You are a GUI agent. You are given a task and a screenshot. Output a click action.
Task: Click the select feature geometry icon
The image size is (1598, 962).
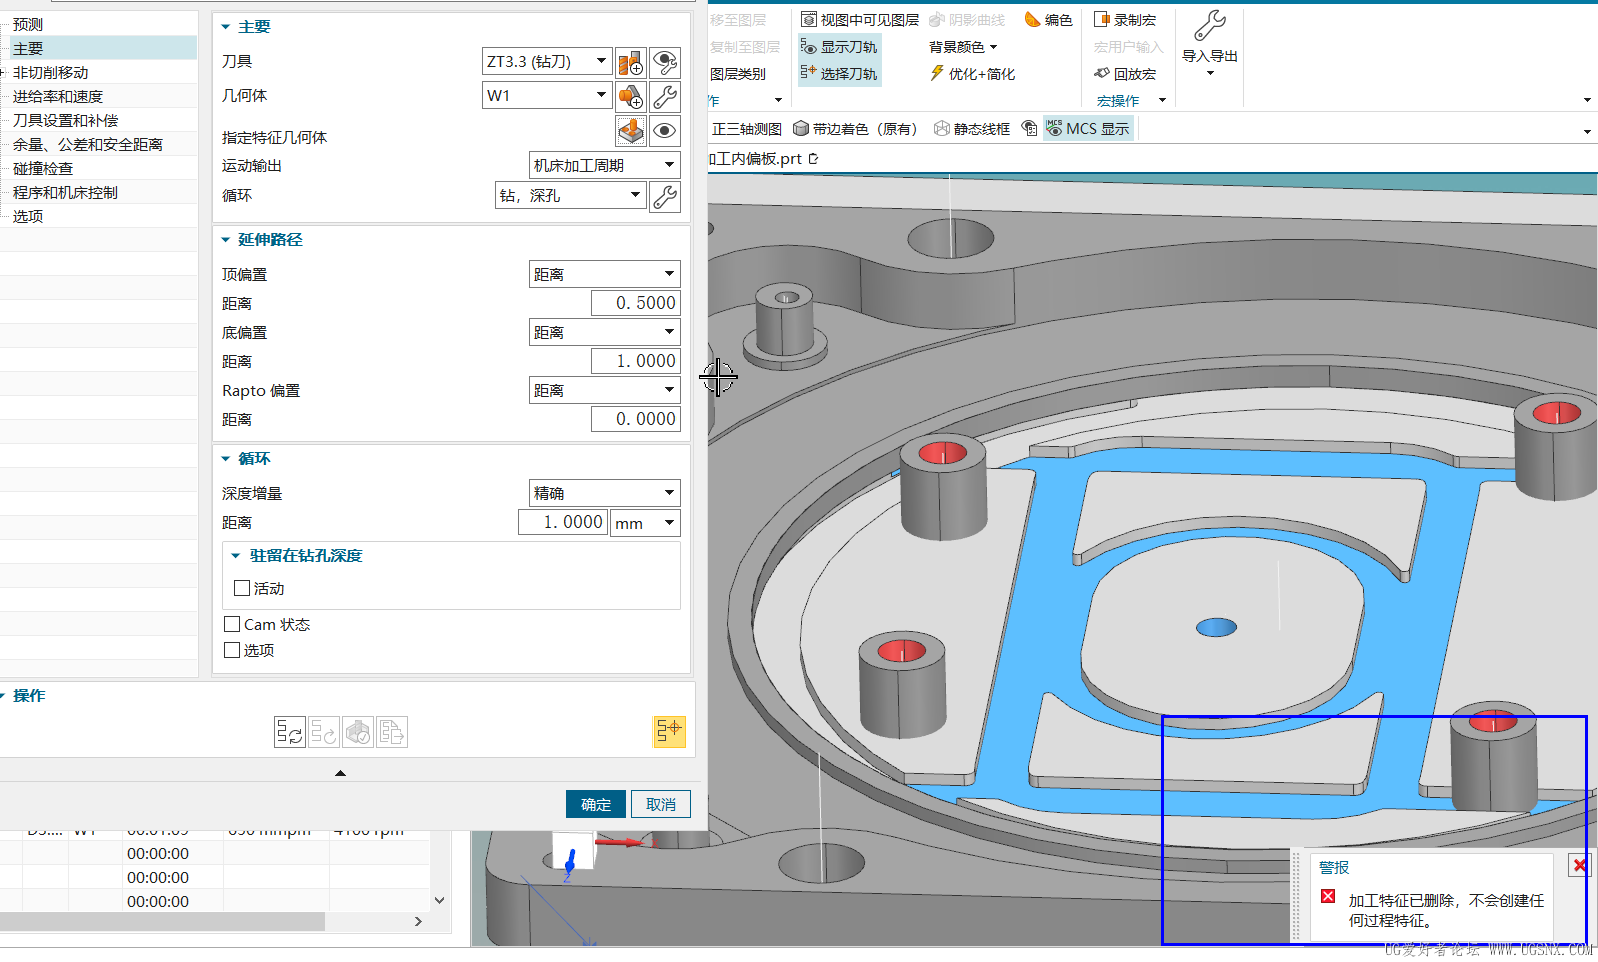[x=630, y=131]
